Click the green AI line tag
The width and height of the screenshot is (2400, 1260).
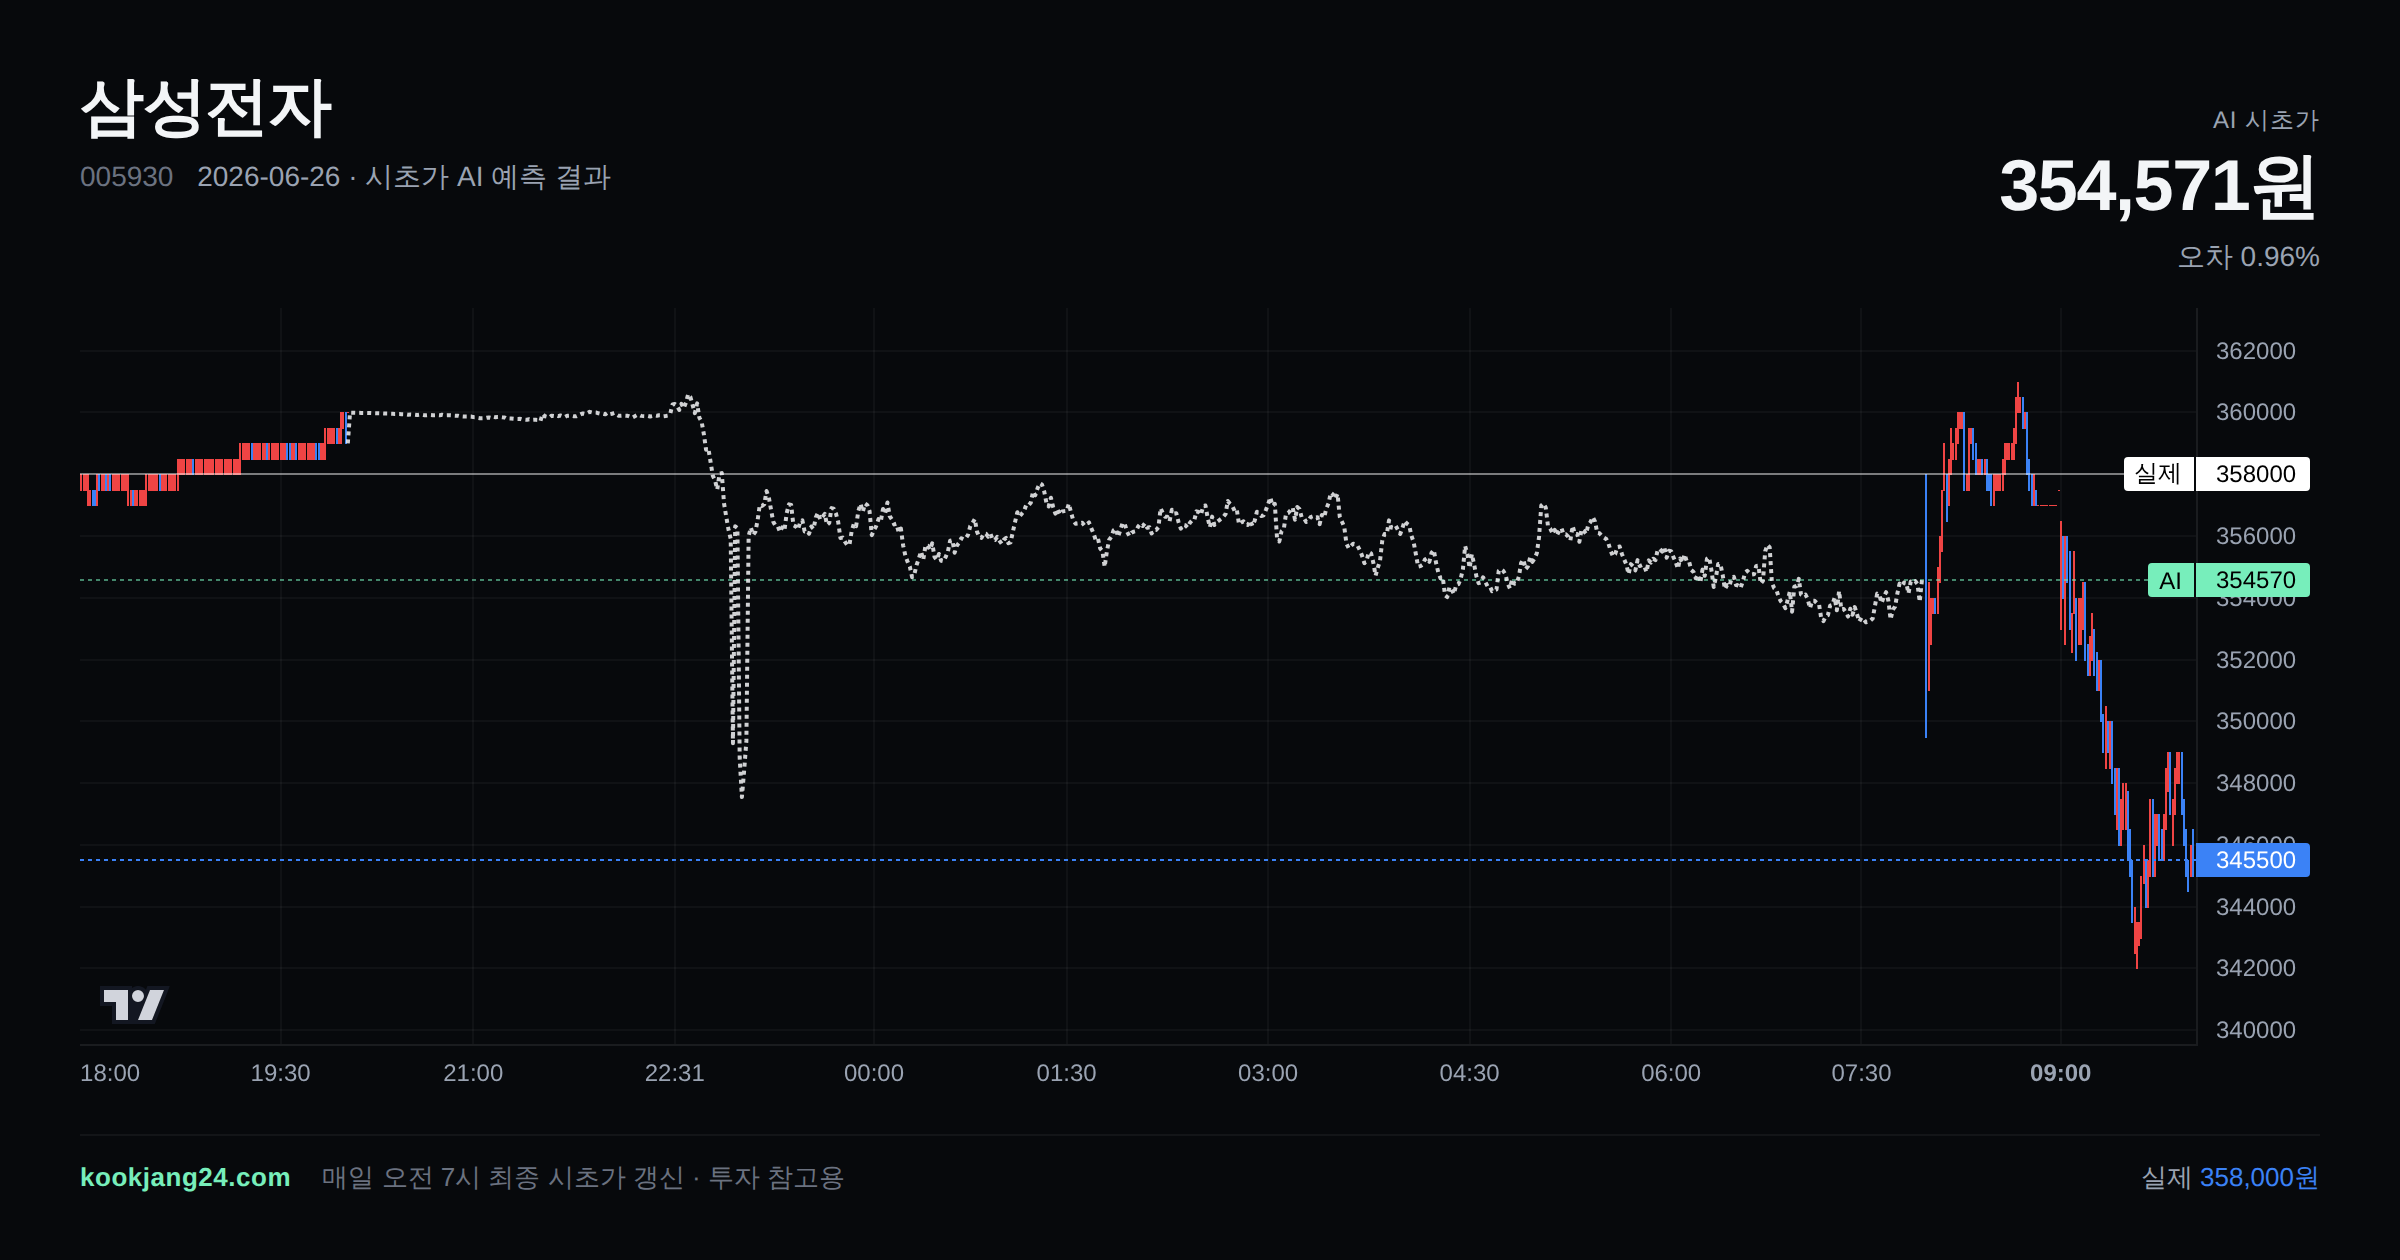(x=2170, y=580)
